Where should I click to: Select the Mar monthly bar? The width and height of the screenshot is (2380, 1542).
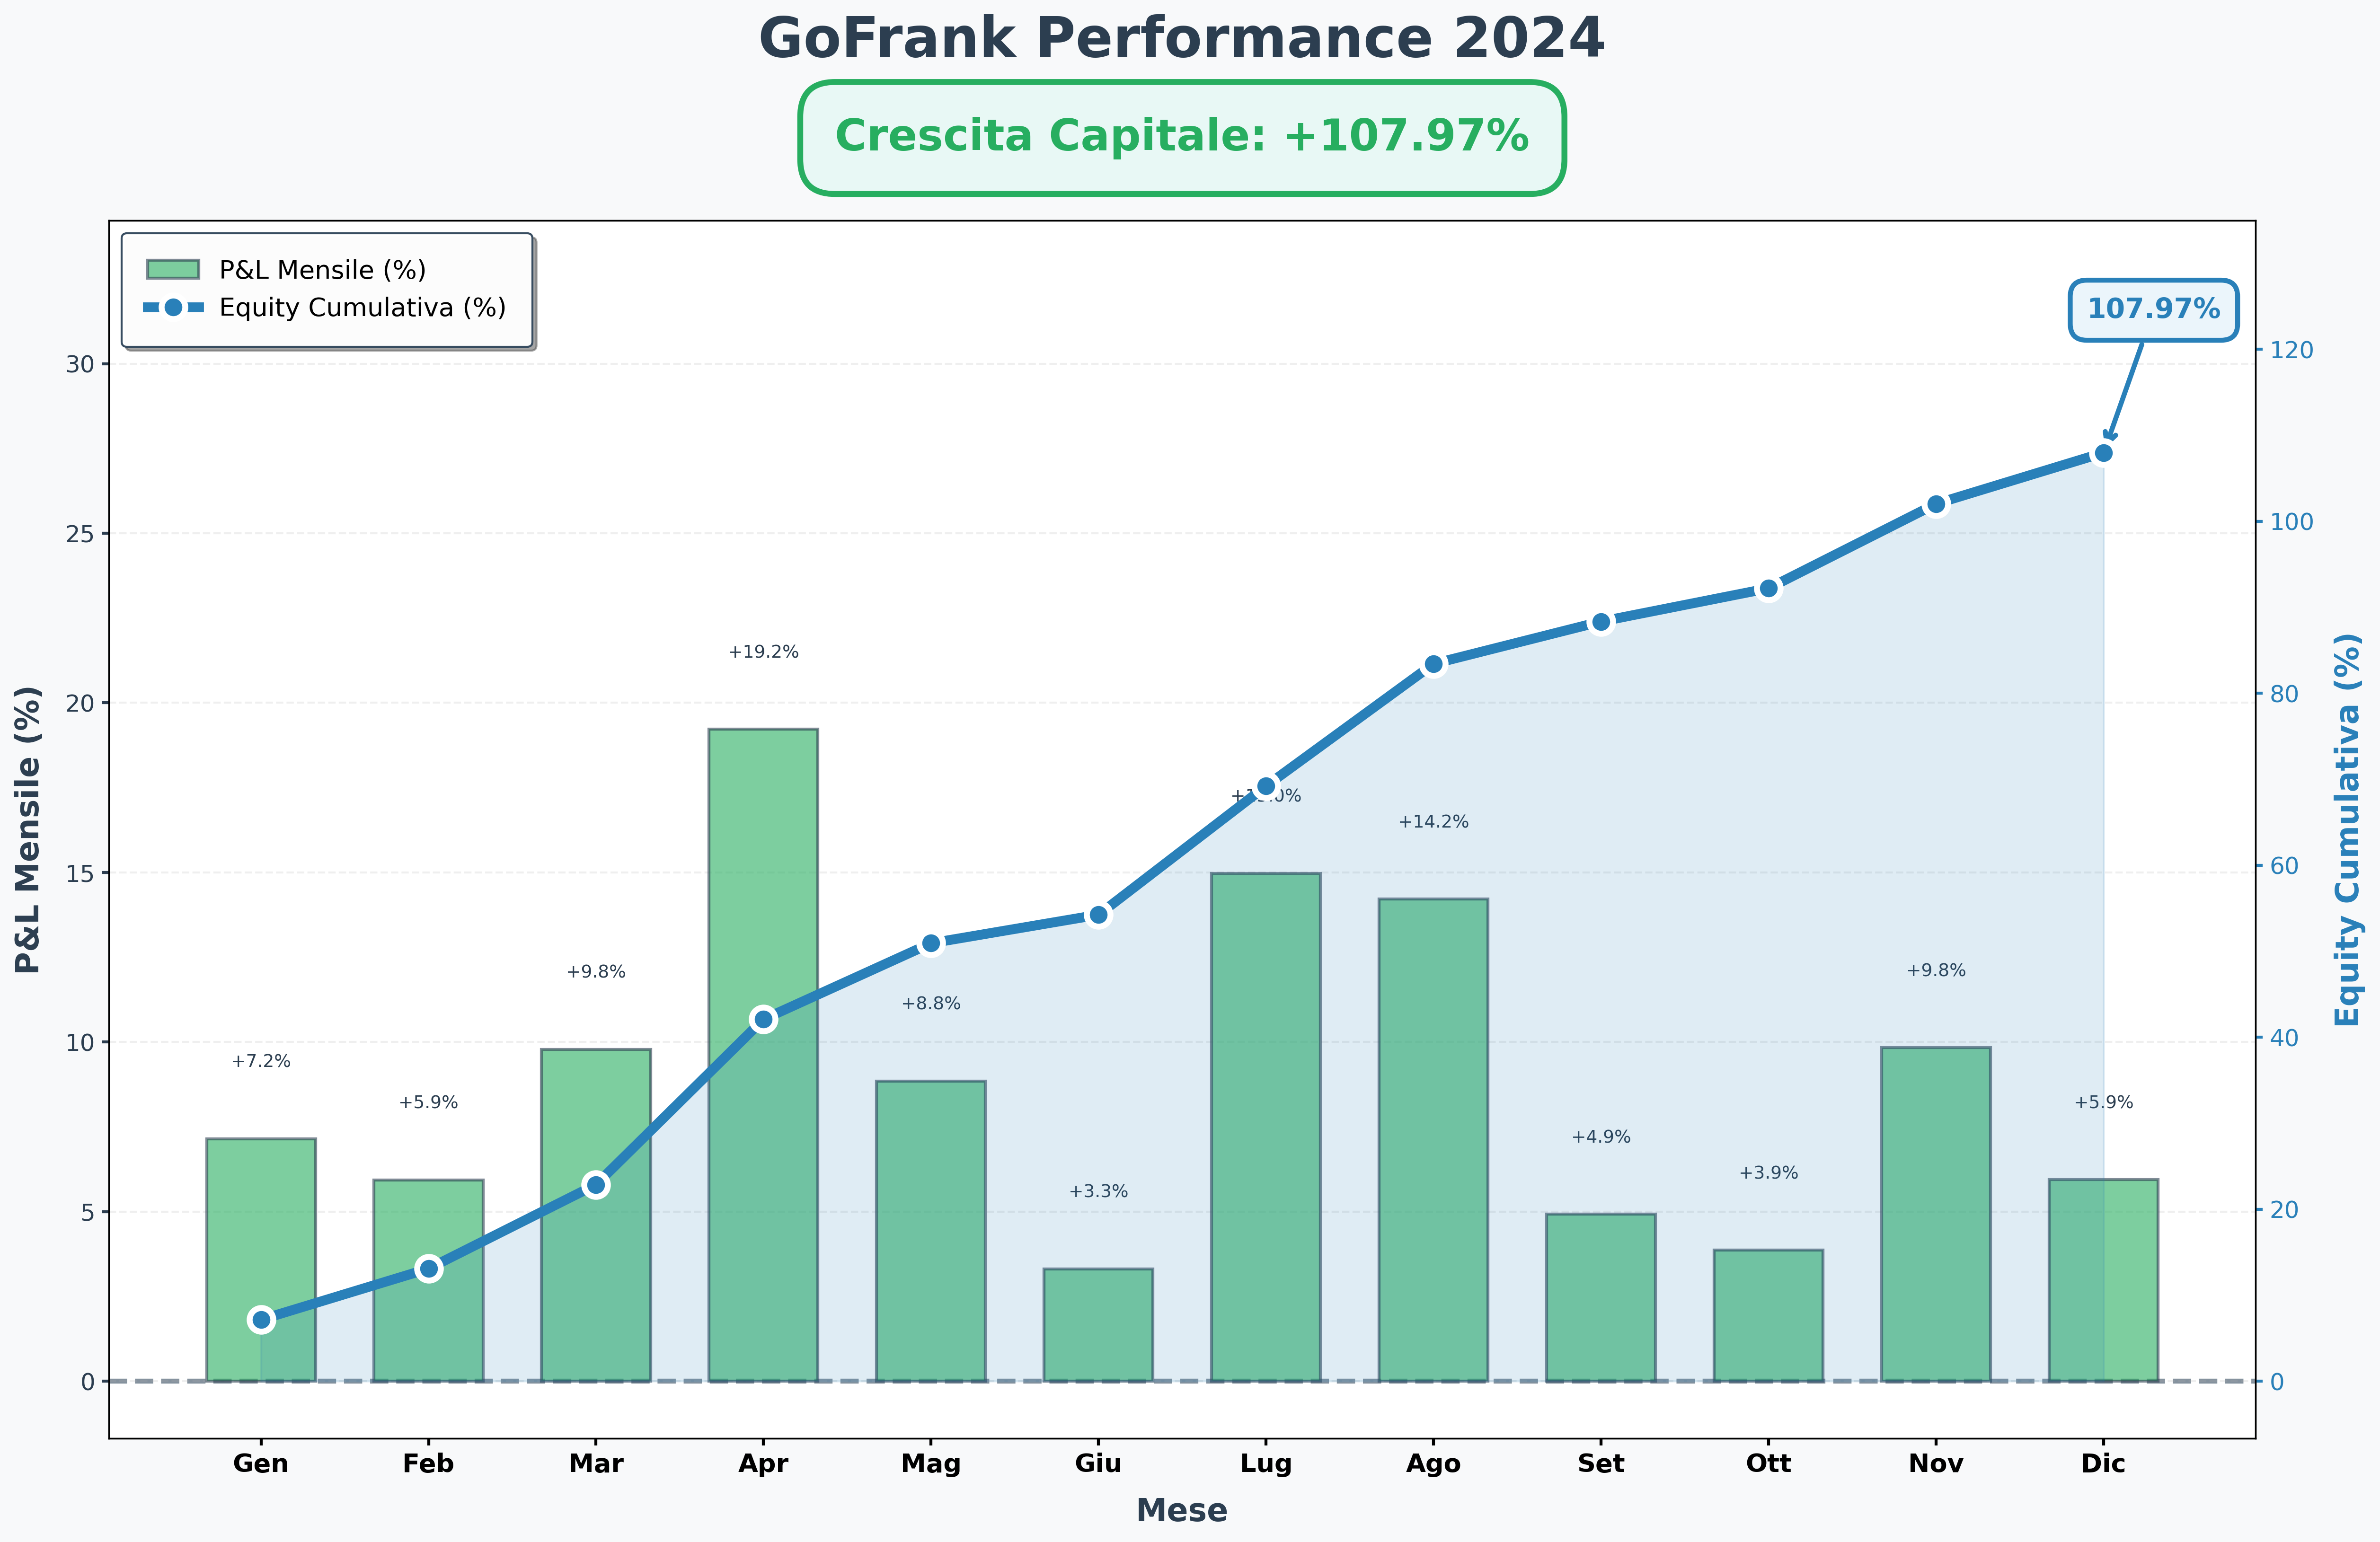point(596,1215)
